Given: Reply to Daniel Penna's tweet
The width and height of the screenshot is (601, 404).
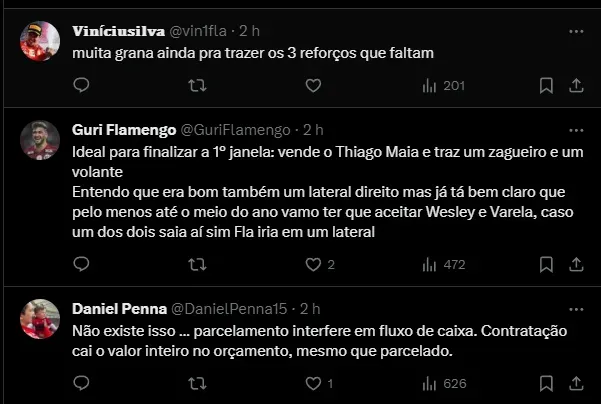Looking at the screenshot, I should 82,383.
